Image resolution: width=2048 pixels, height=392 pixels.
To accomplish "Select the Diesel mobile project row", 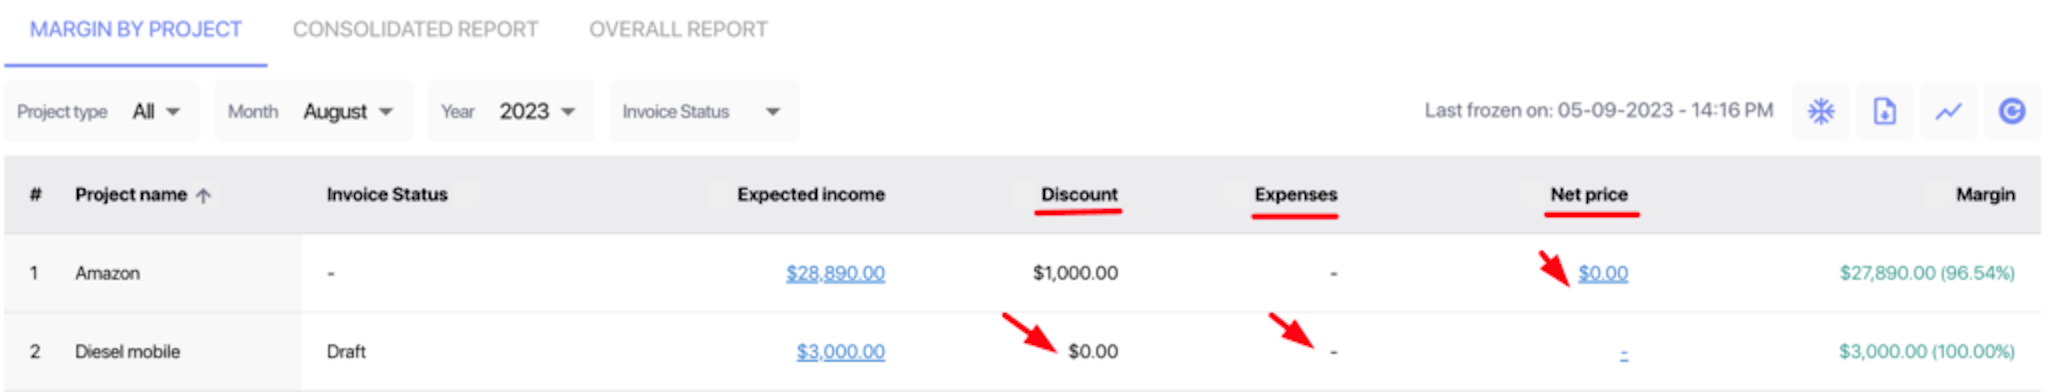I will 1022,352.
